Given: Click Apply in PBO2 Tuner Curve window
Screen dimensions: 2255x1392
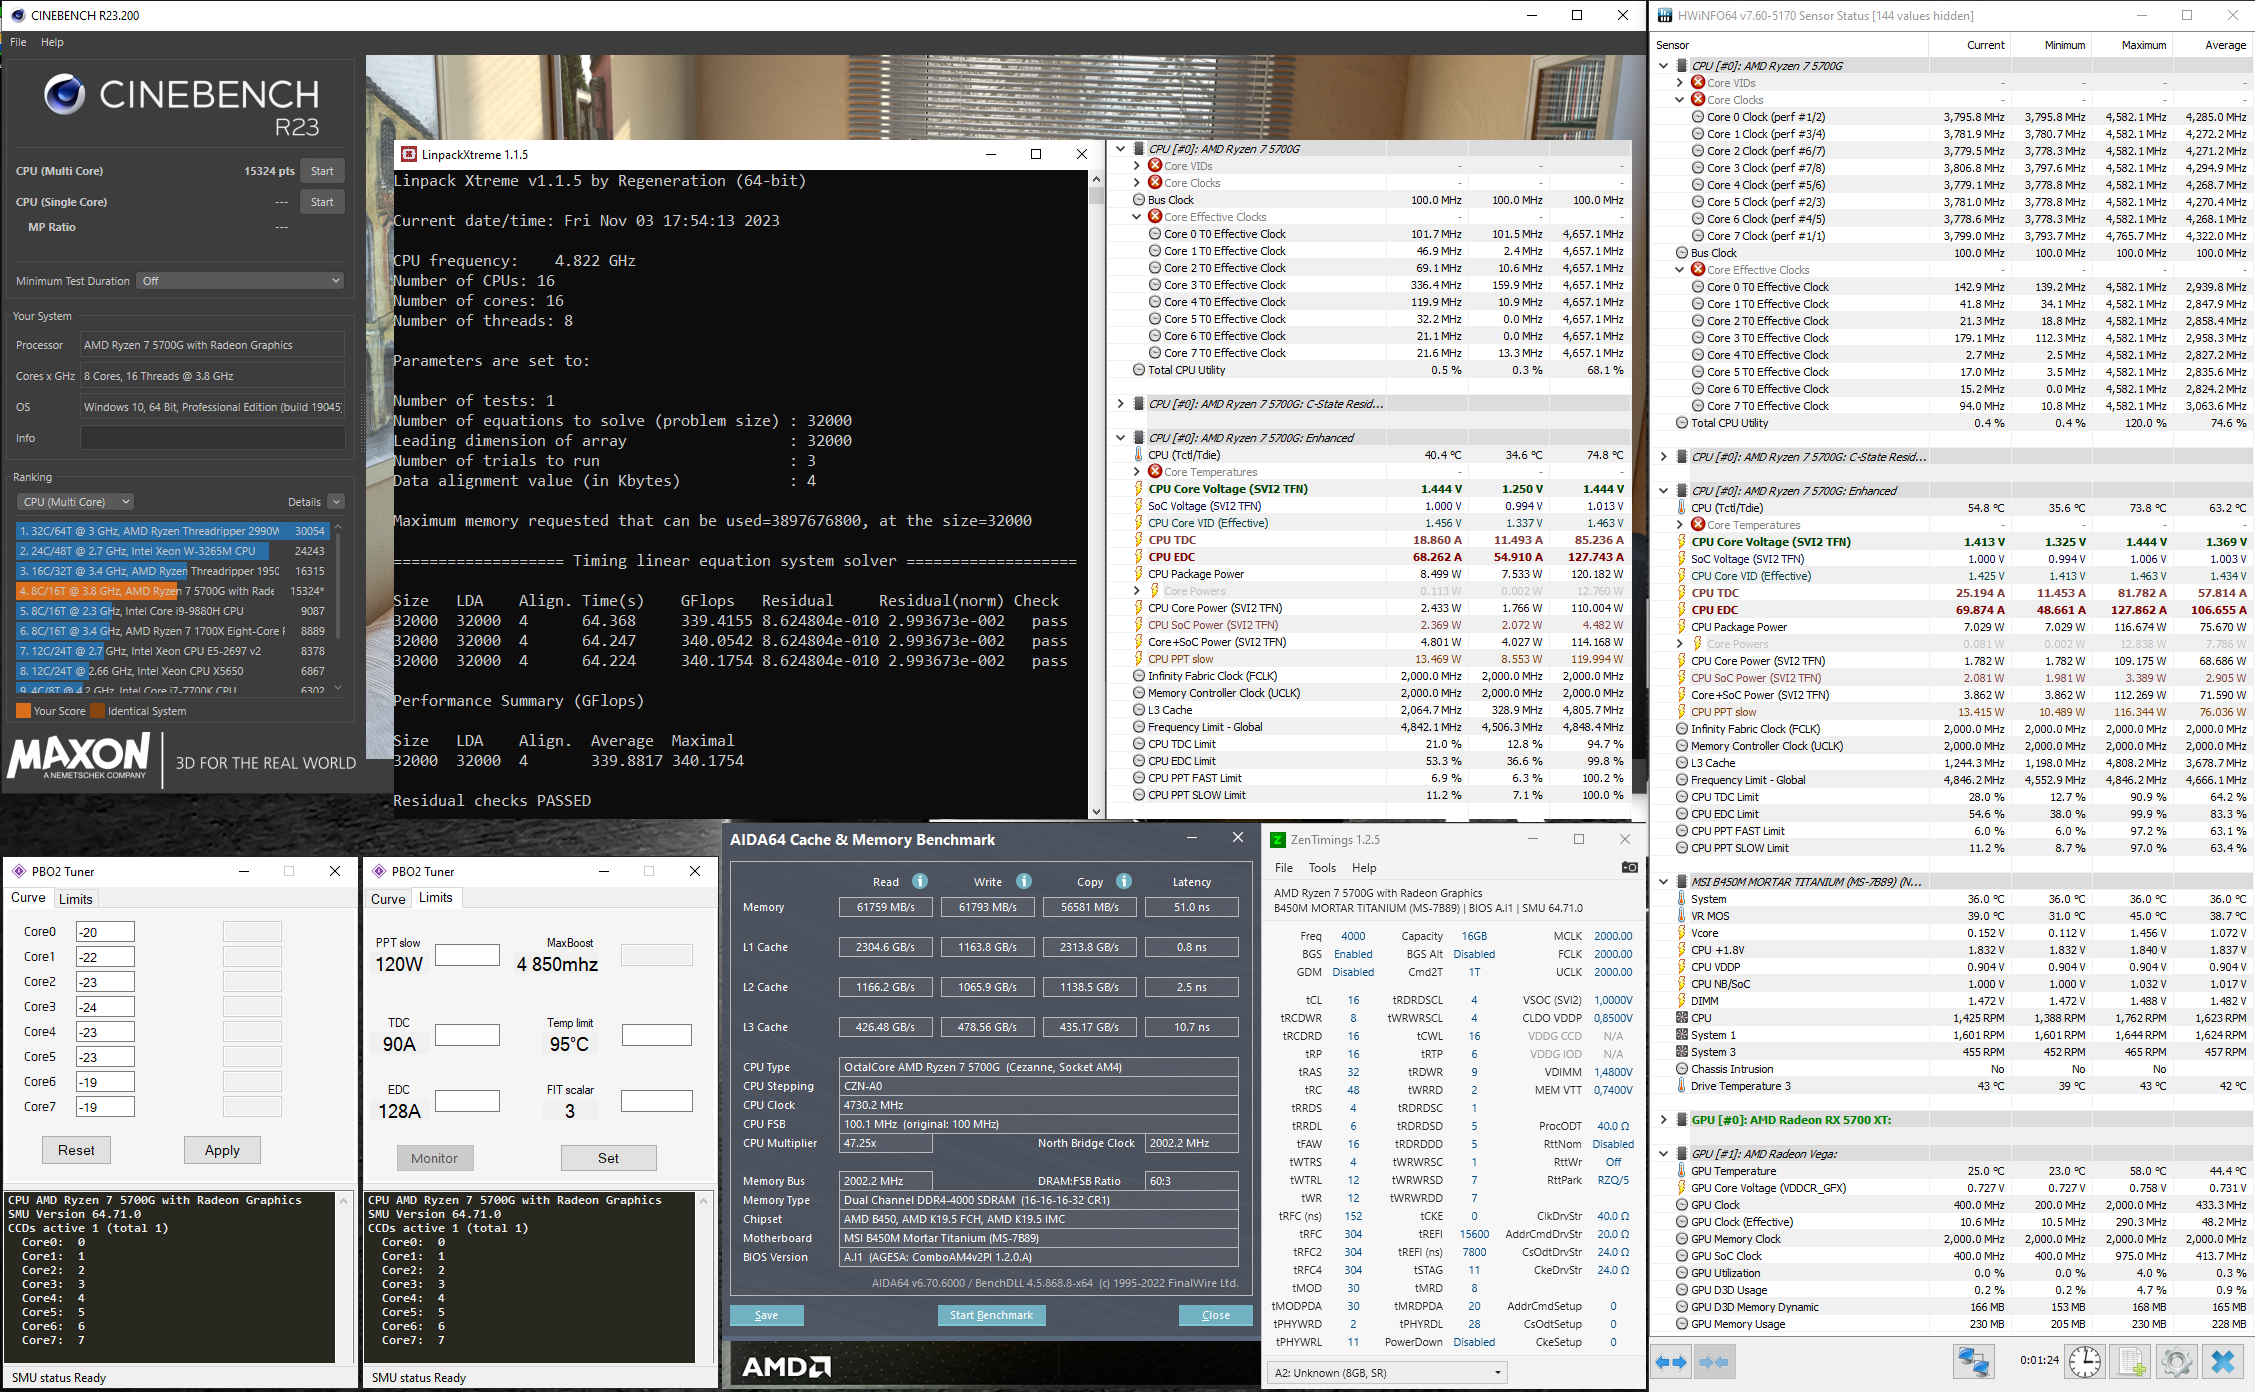Looking at the screenshot, I should point(222,1150).
